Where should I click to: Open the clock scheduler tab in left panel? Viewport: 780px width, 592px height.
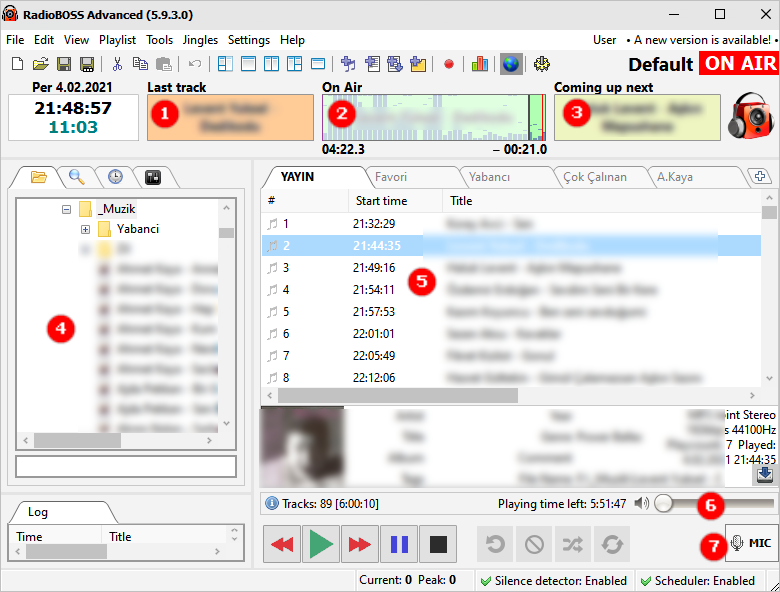[x=115, y=177]
